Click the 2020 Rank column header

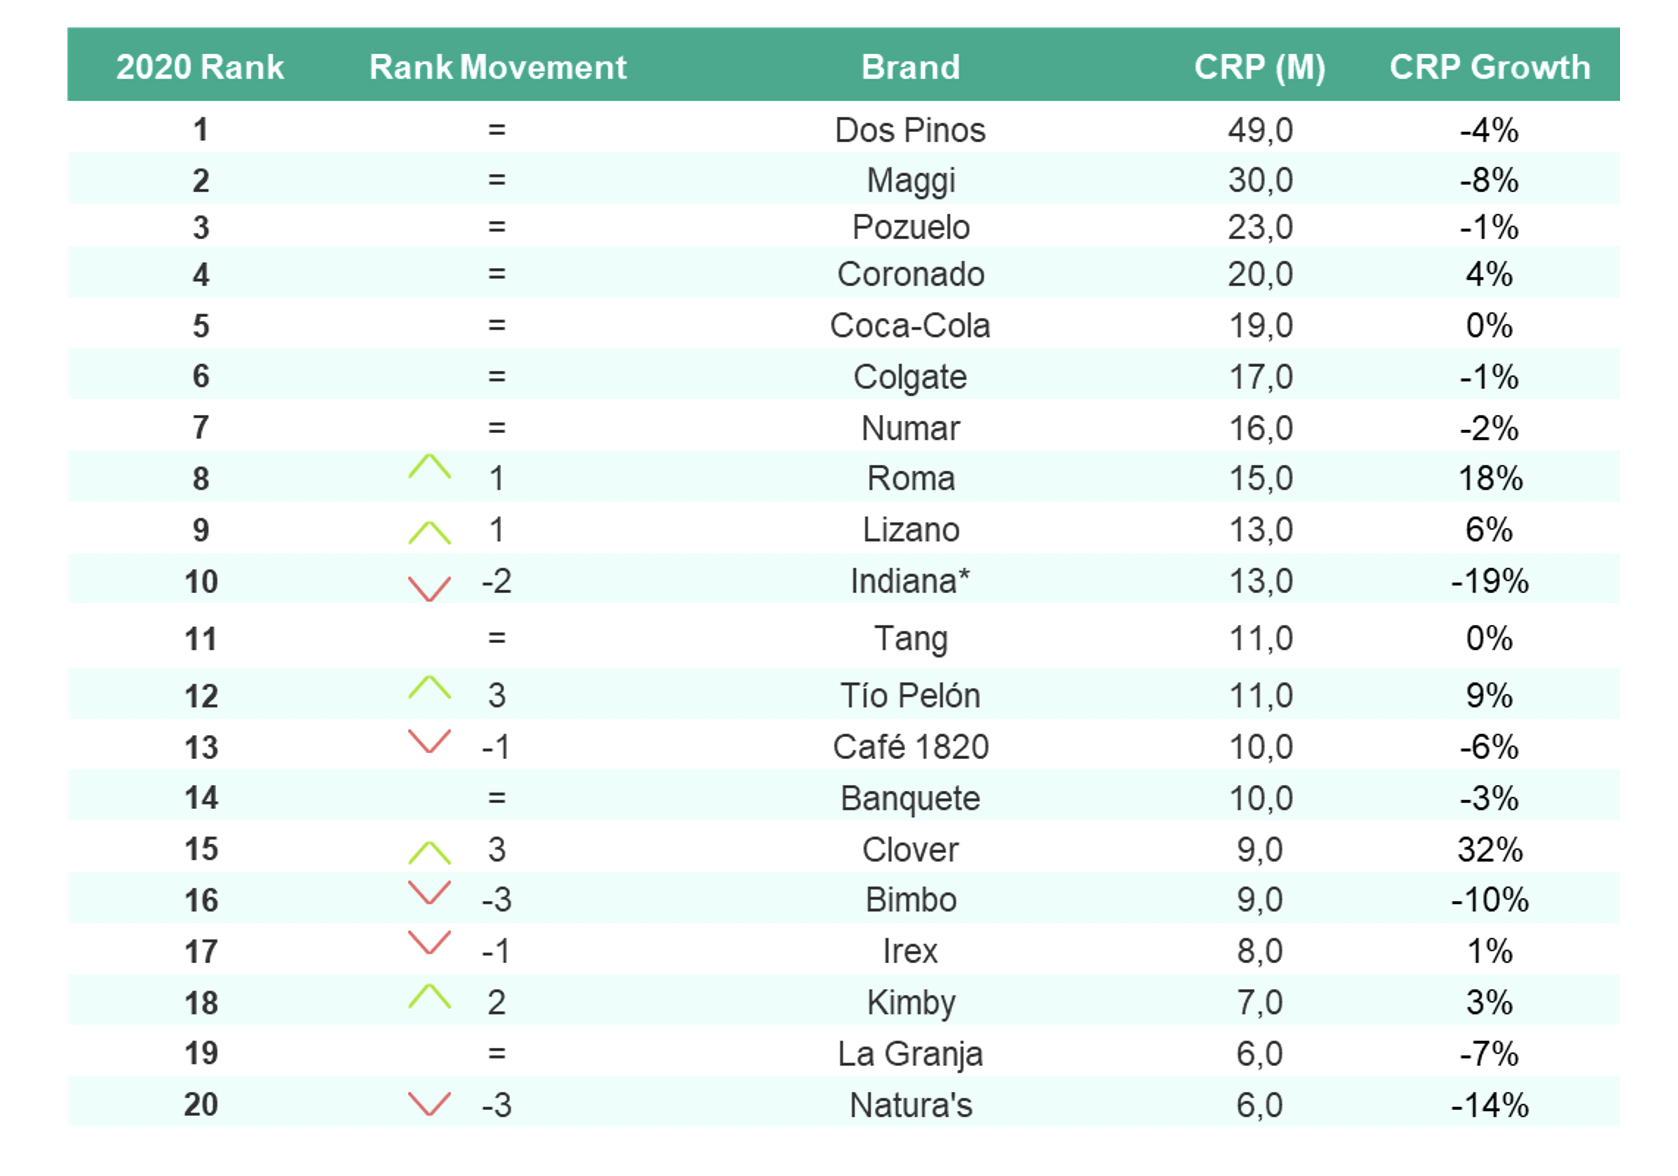click(x=200, y=67)
